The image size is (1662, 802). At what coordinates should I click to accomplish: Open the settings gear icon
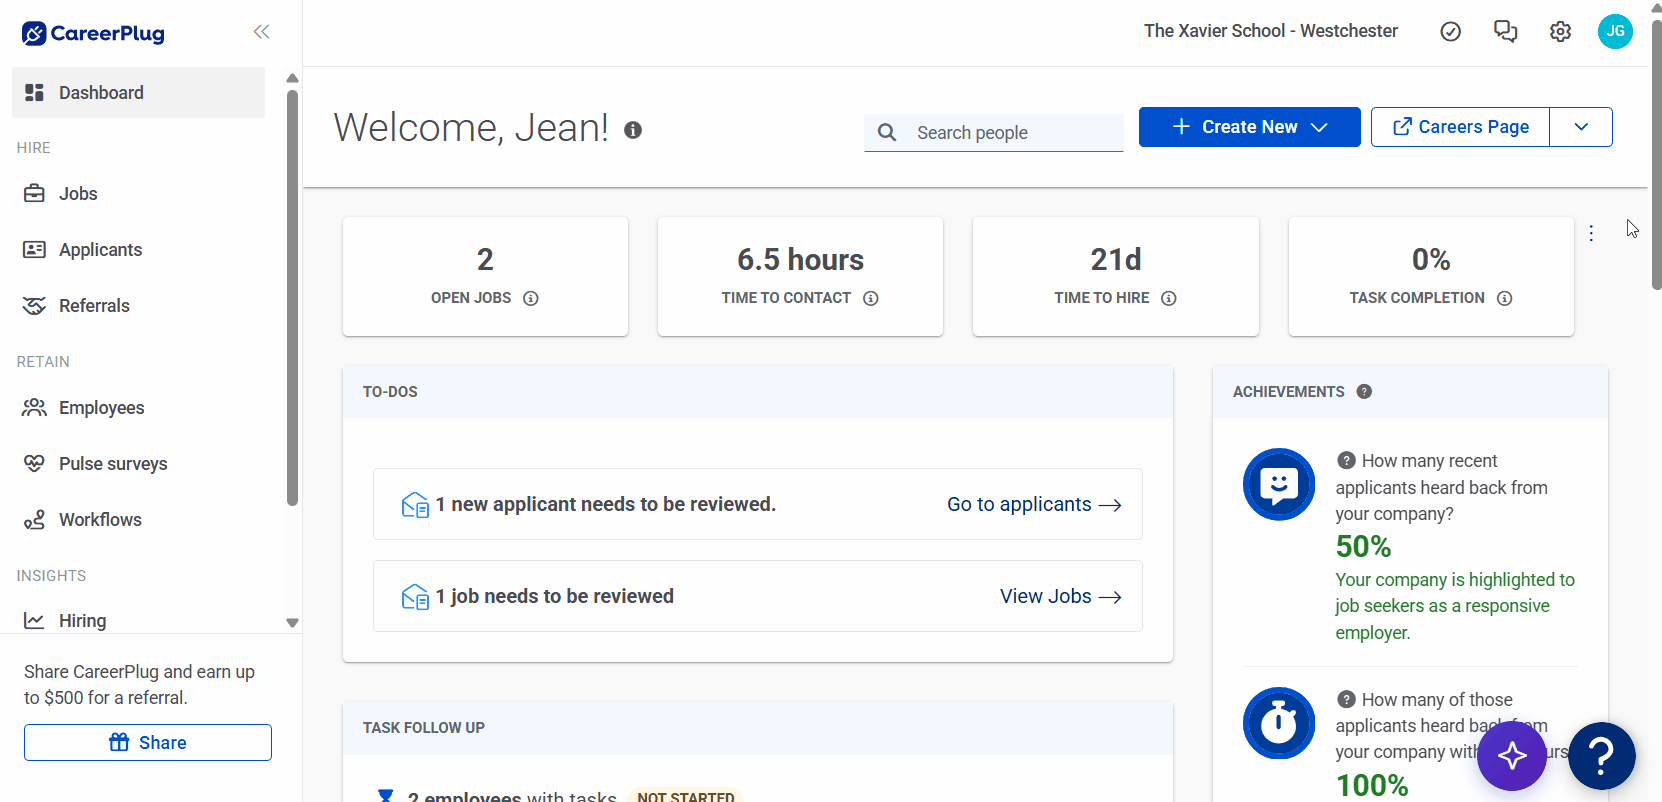point(1560,32)
